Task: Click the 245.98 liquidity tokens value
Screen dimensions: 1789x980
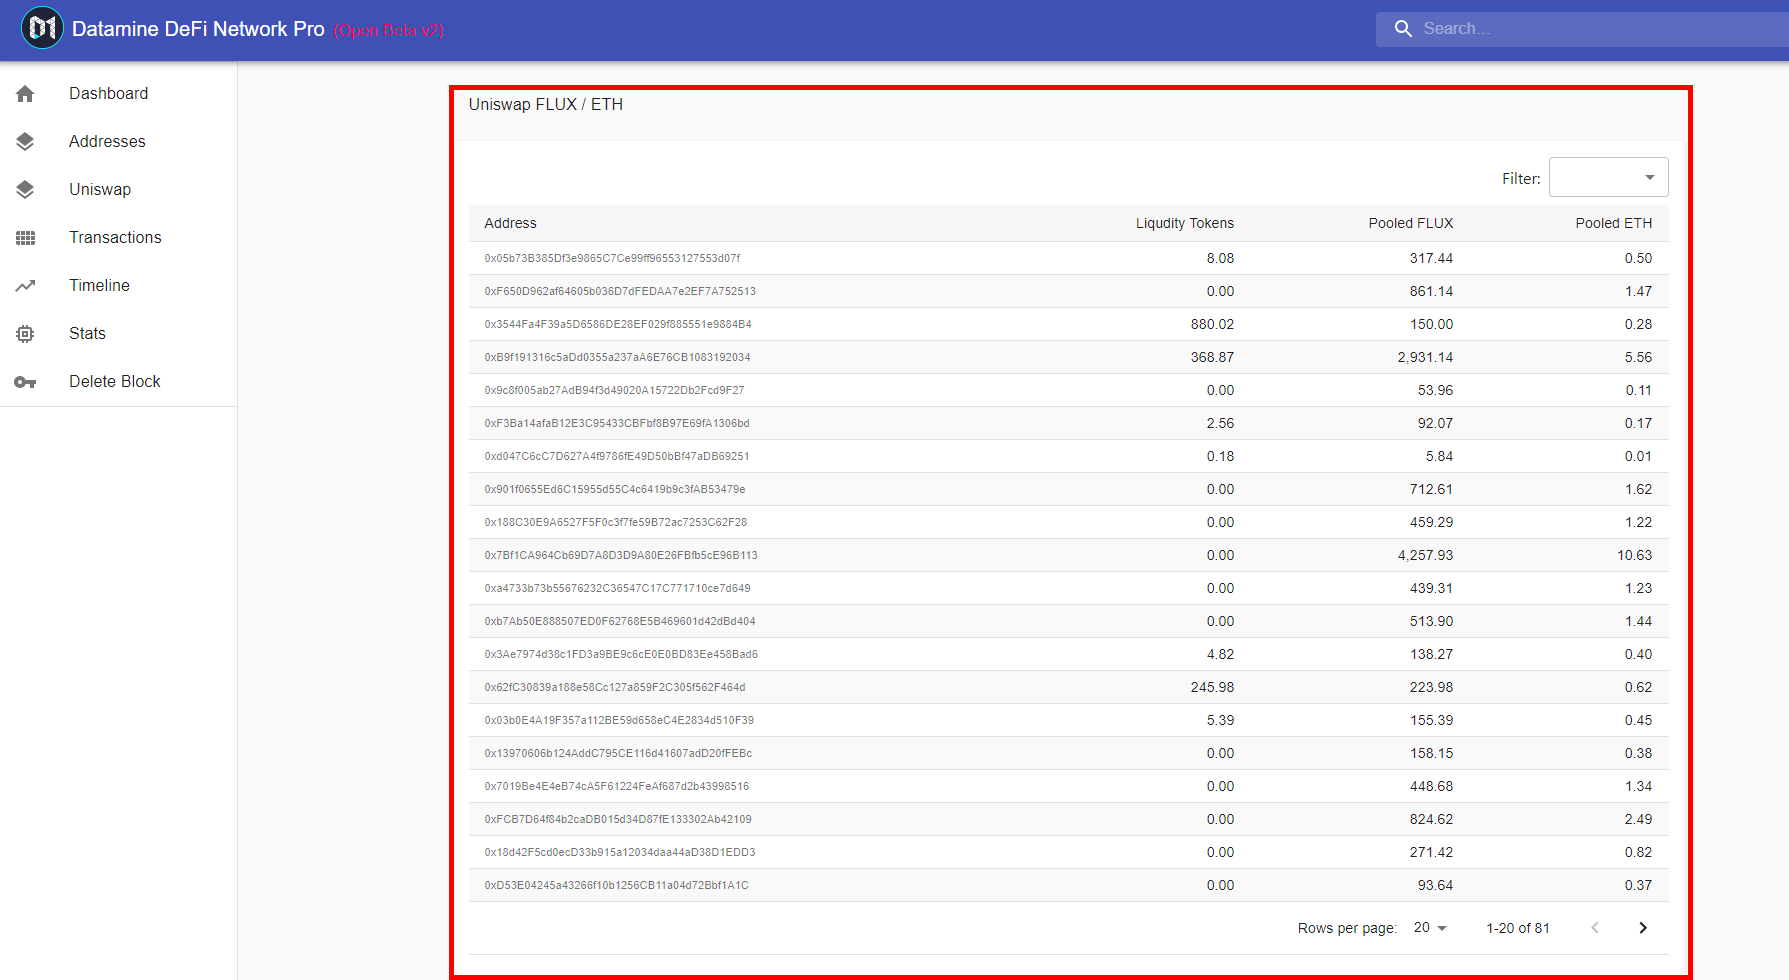Action: point(1212,687)
